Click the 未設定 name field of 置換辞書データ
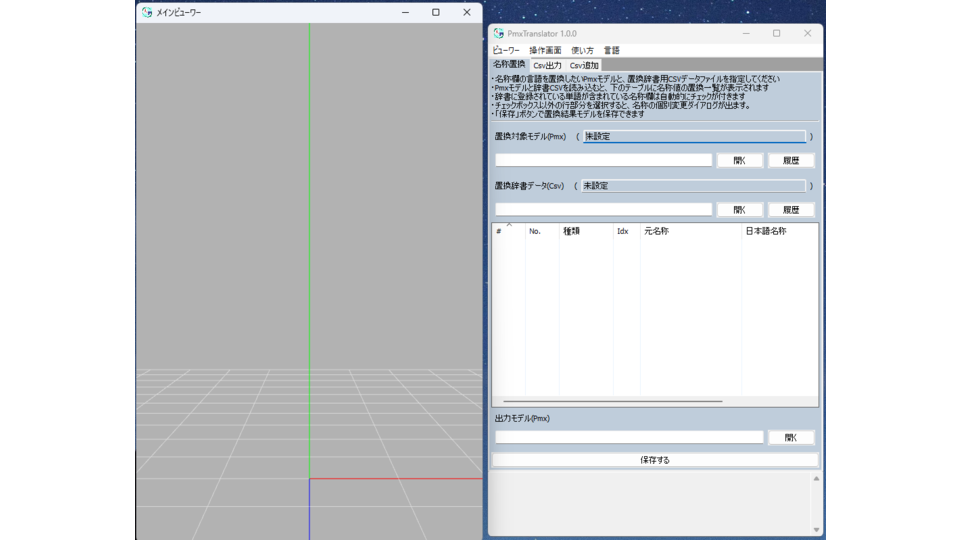 pyautogui.click(x=693, y=186)
